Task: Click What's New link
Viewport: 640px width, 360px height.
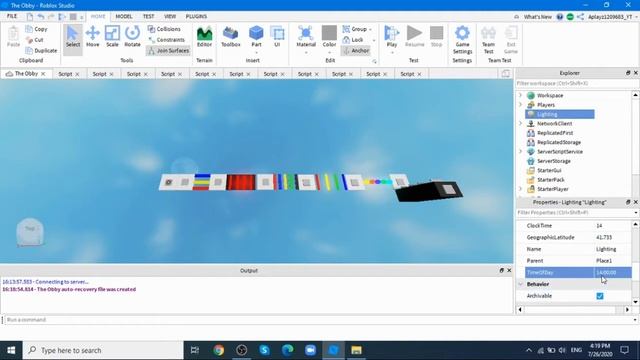Action: coord(538,17)
